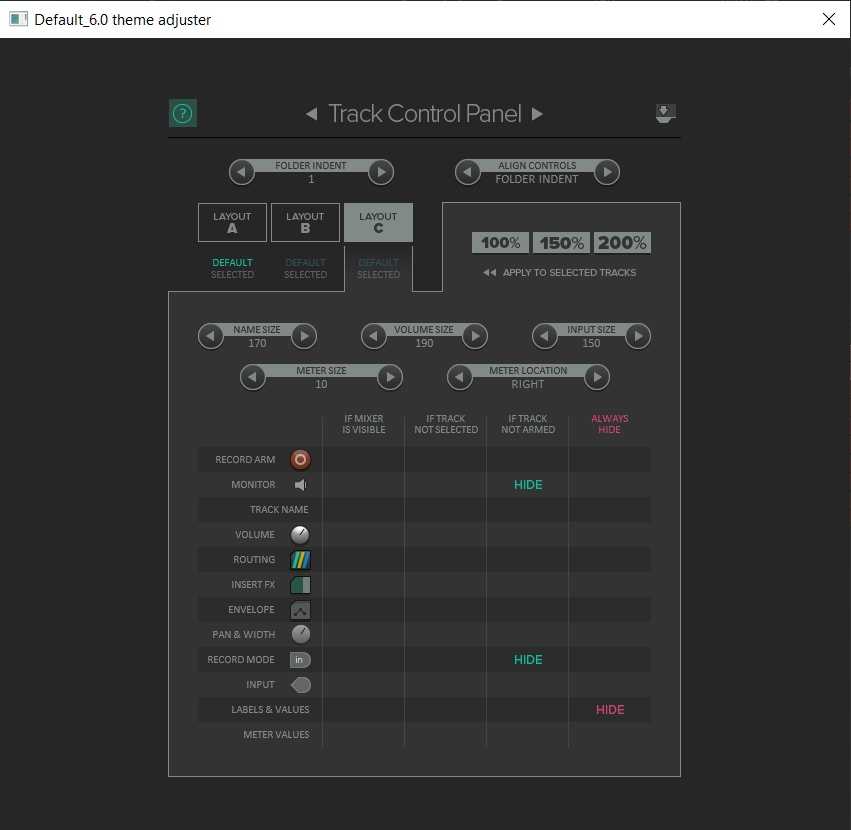The image size is (851, 830).
Task: Switch to Layout A tab
Action: [232, 223]
